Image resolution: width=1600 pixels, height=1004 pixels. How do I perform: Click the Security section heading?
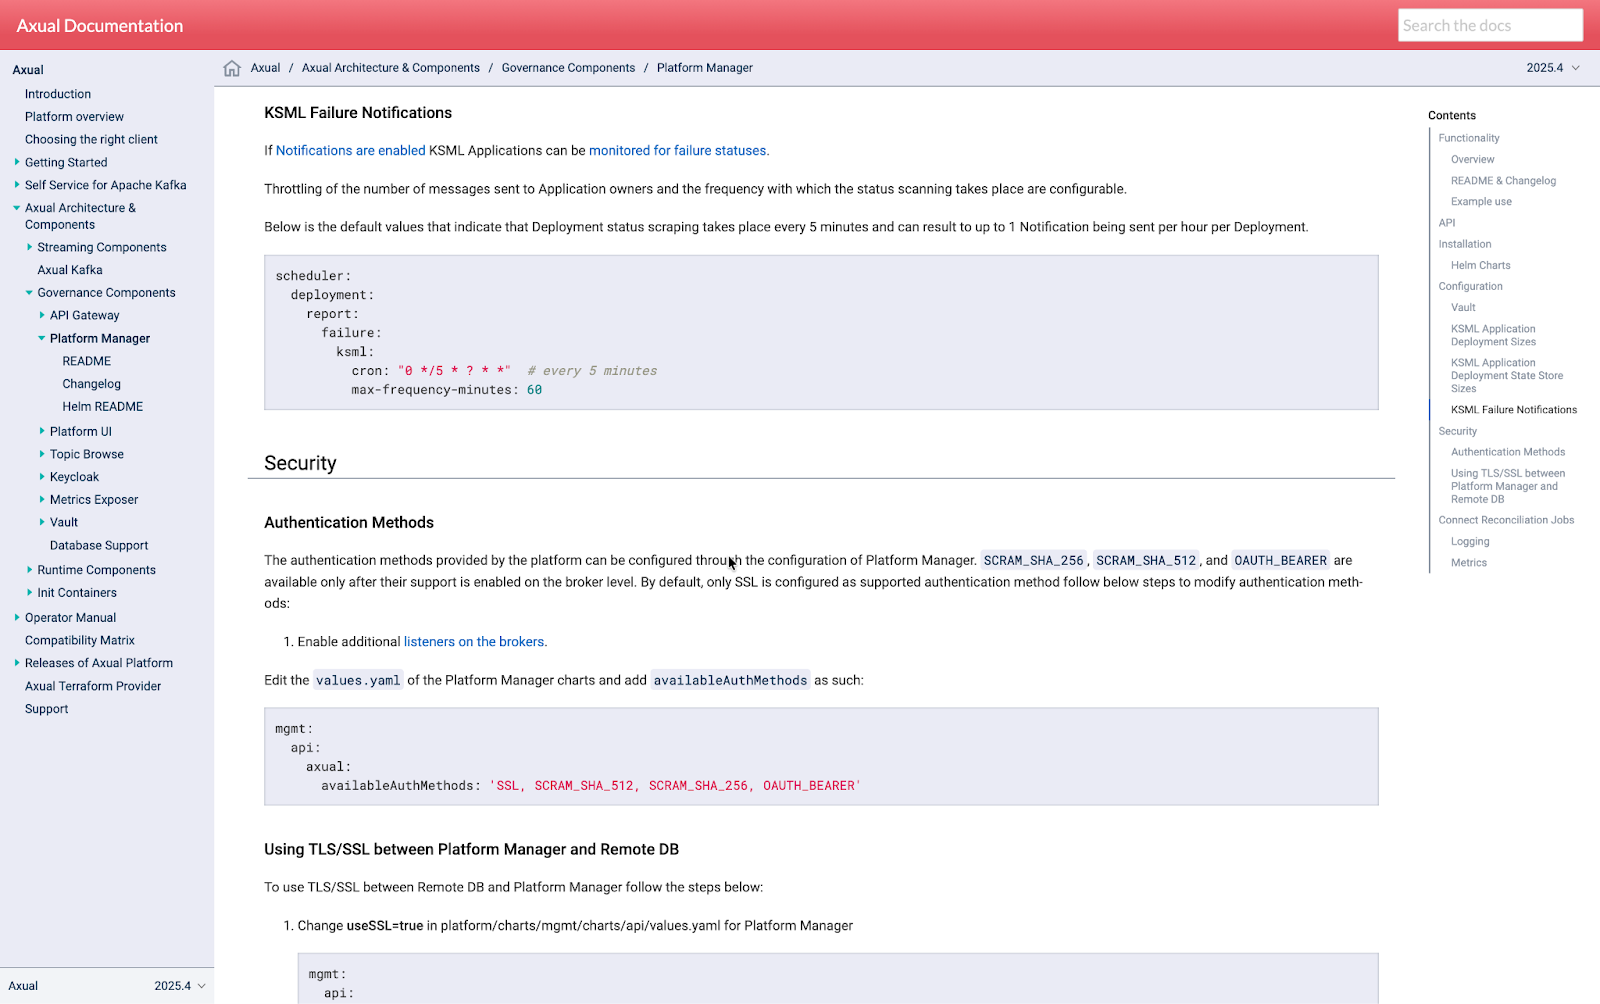(300, 463)
